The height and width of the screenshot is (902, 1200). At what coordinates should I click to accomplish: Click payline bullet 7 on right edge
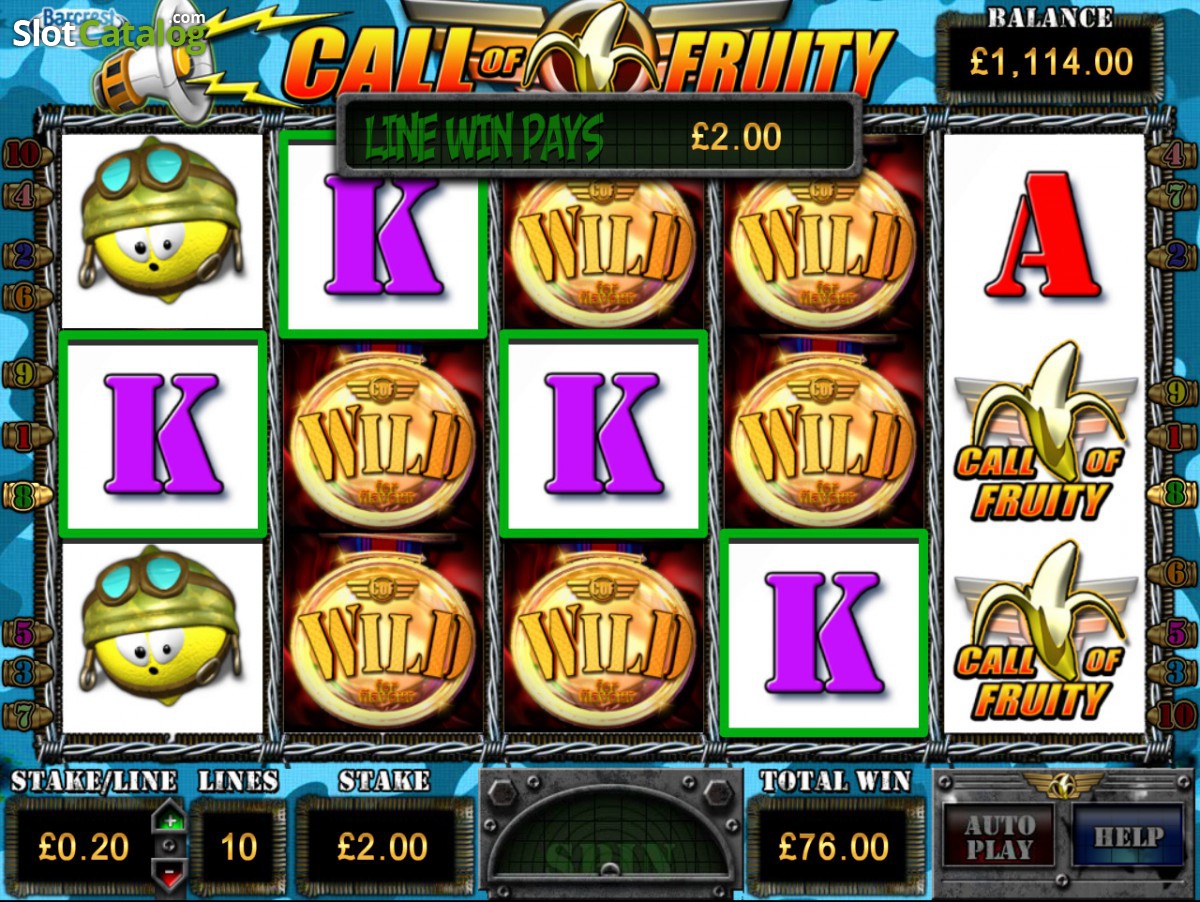[x=1171, y=195]
